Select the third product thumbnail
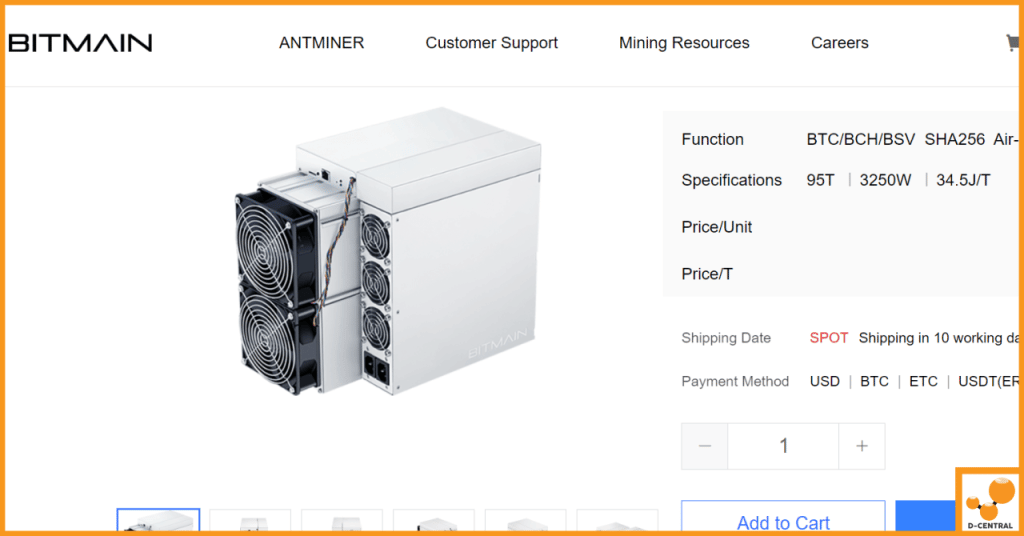Image resolution: width=1024 pixels, height=536 pixels. (x=342, y=521)
